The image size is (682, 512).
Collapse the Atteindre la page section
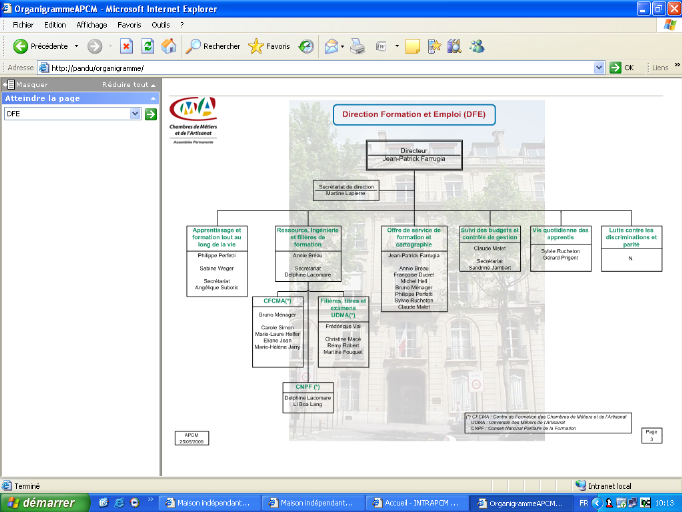[153, 99]
